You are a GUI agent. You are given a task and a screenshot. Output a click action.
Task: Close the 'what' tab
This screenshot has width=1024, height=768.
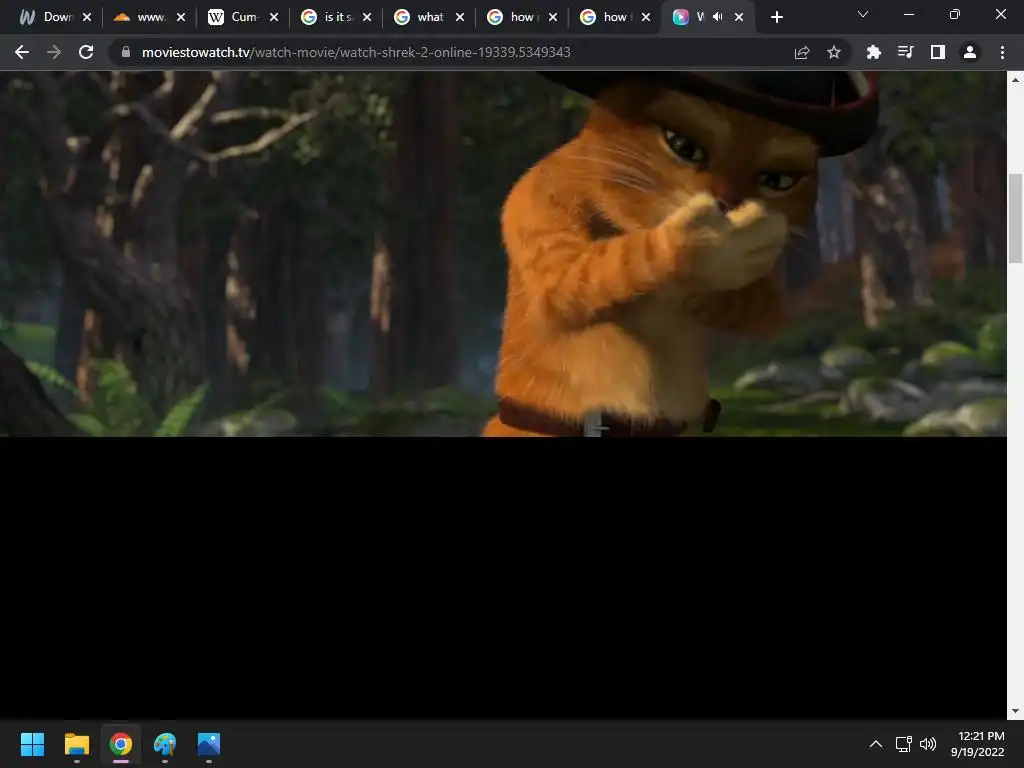[x=460, y=17]
